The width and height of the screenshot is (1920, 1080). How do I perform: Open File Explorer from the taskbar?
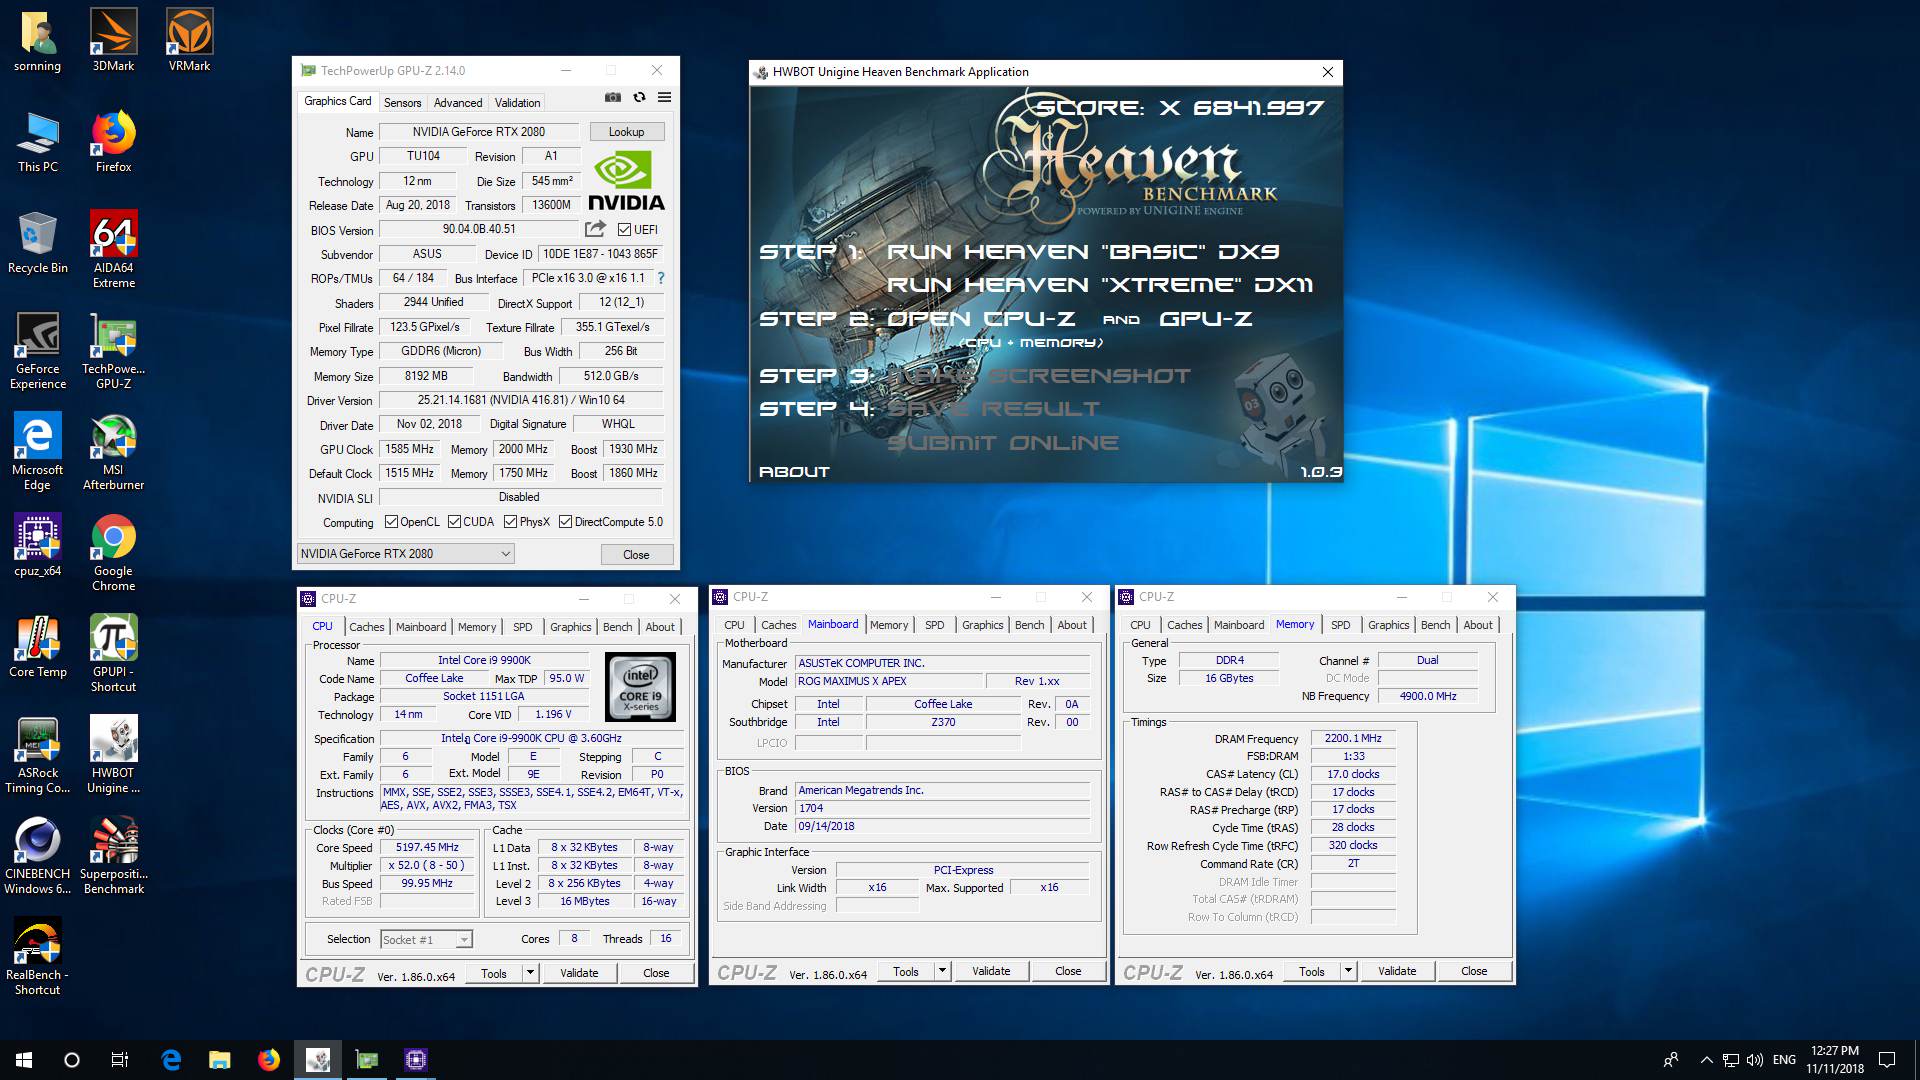coord(220,1060)
